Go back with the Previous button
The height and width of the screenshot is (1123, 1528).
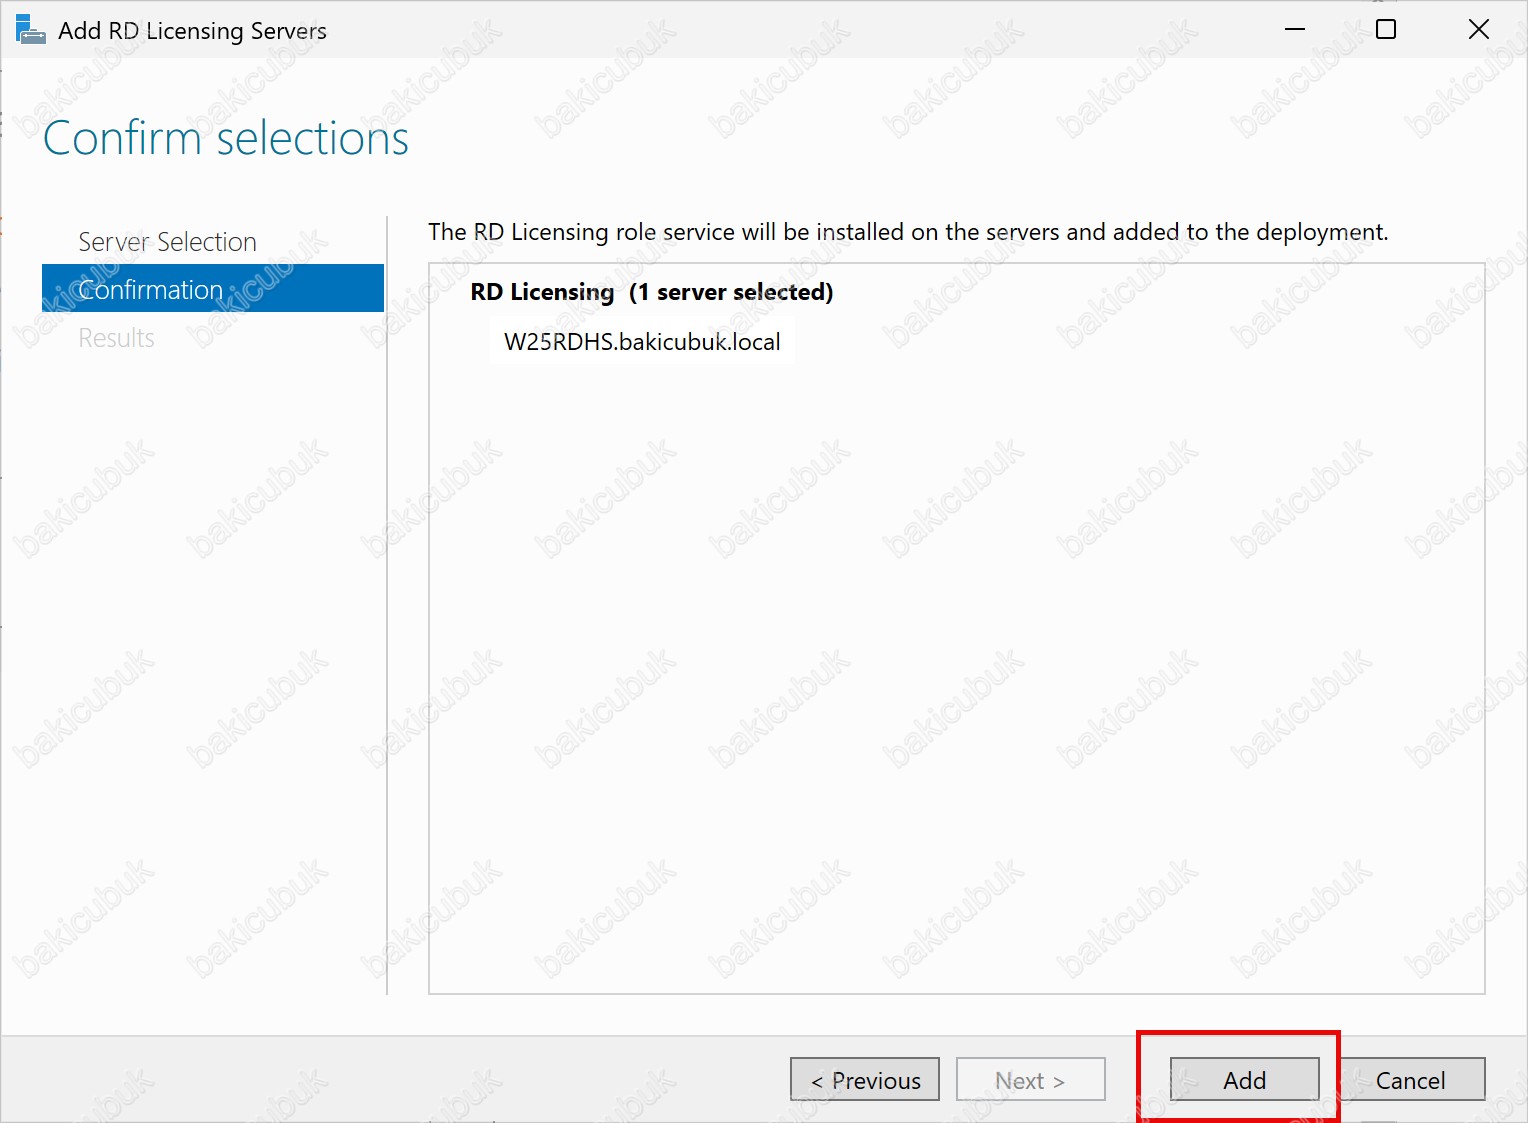[x=865, y=1080]
